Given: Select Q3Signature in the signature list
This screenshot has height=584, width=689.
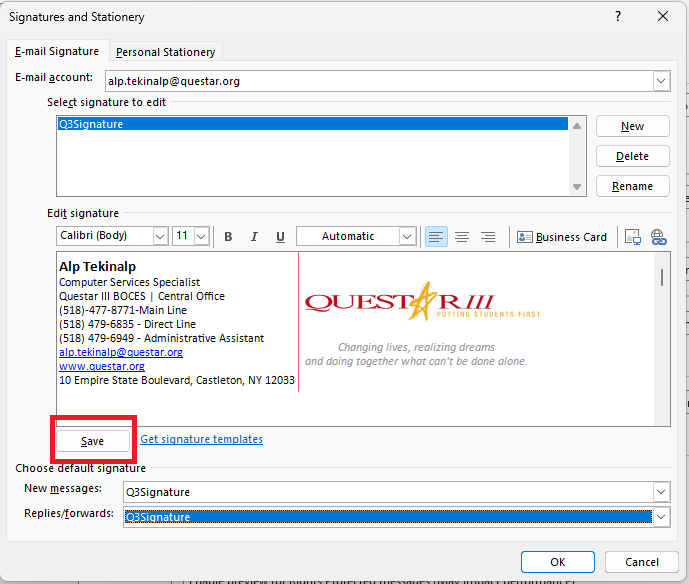Looking at the screenshot, I should [312, 124].
